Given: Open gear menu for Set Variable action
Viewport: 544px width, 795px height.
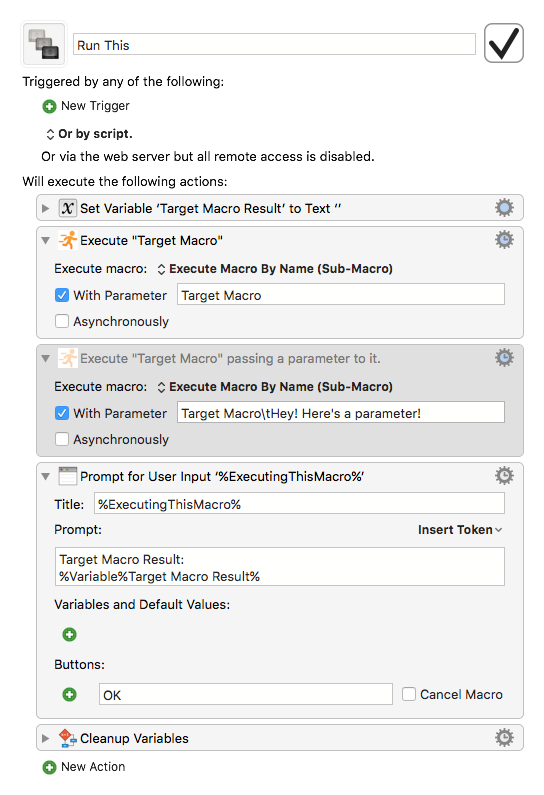Looking at the screenshot, I should tap(504, 208).
